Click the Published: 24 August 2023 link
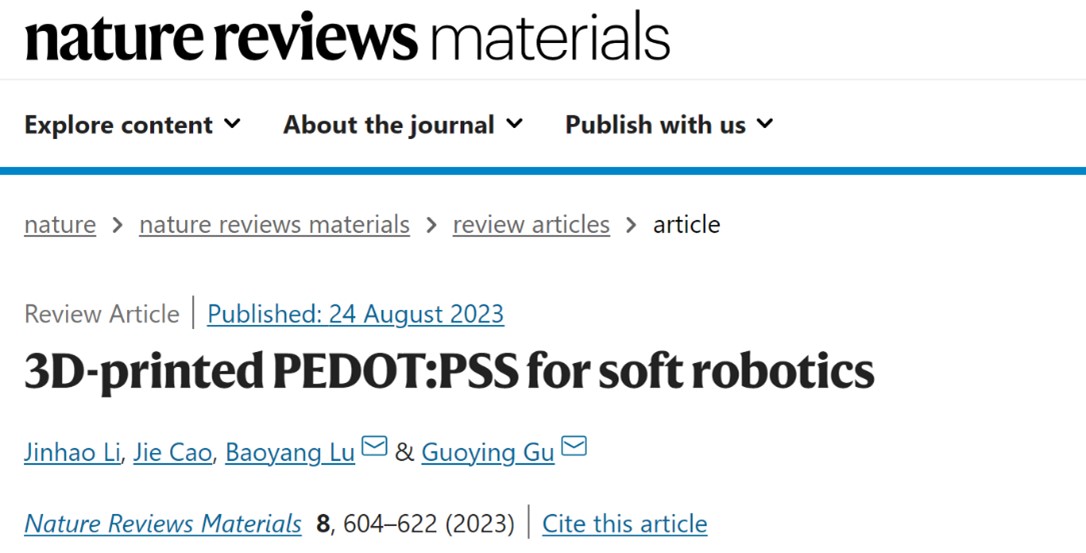 pos(355,314)
